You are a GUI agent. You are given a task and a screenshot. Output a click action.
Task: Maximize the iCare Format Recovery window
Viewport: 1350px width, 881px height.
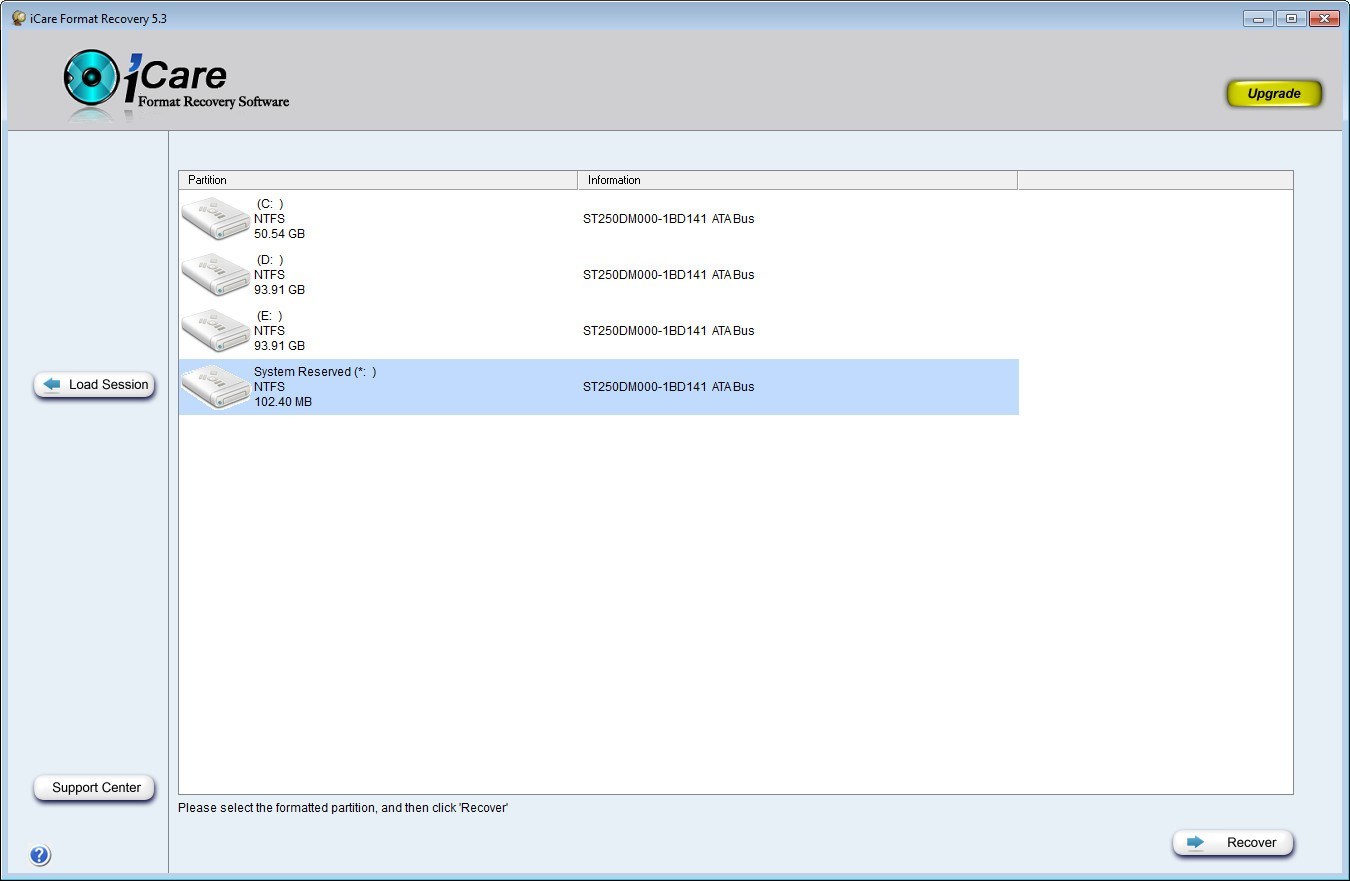1291,18
